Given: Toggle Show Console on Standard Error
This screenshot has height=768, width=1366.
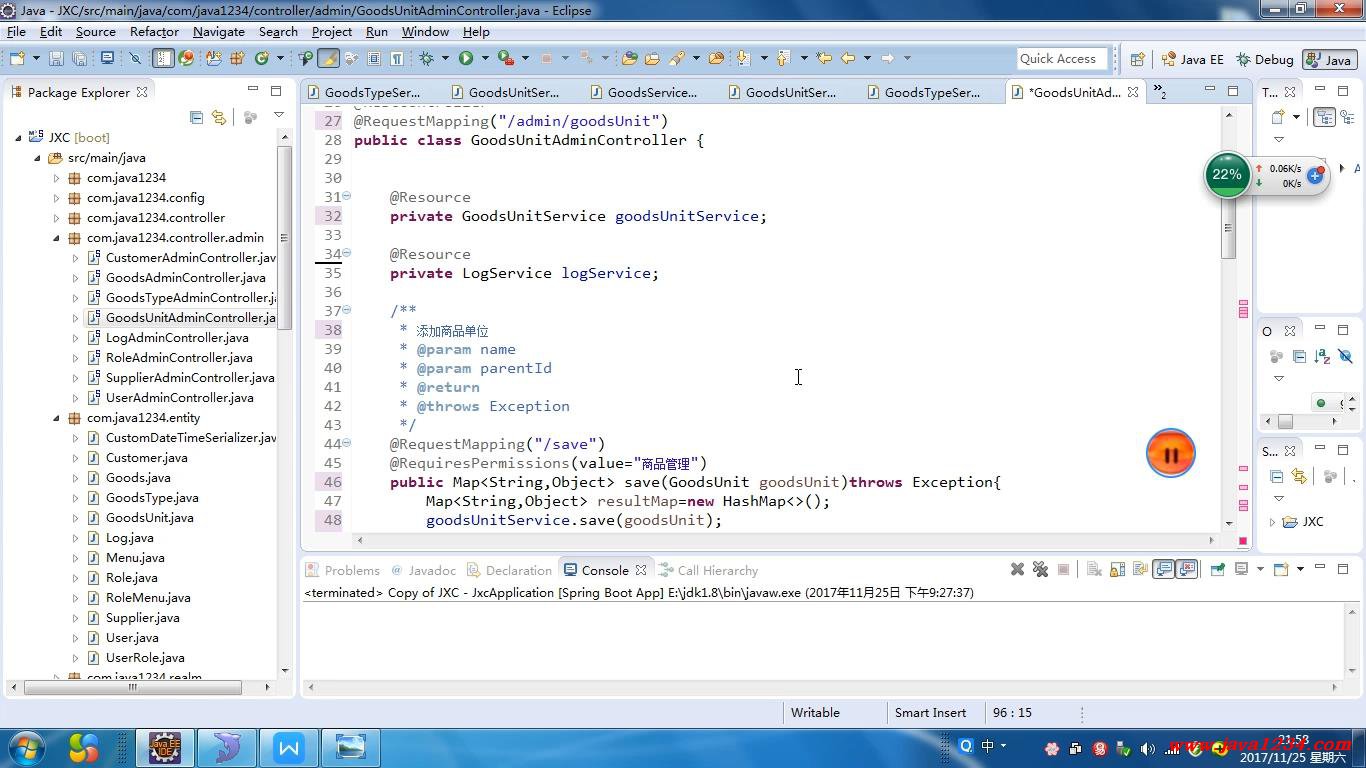Looking at the screenshot, I should coord(1186,569).
